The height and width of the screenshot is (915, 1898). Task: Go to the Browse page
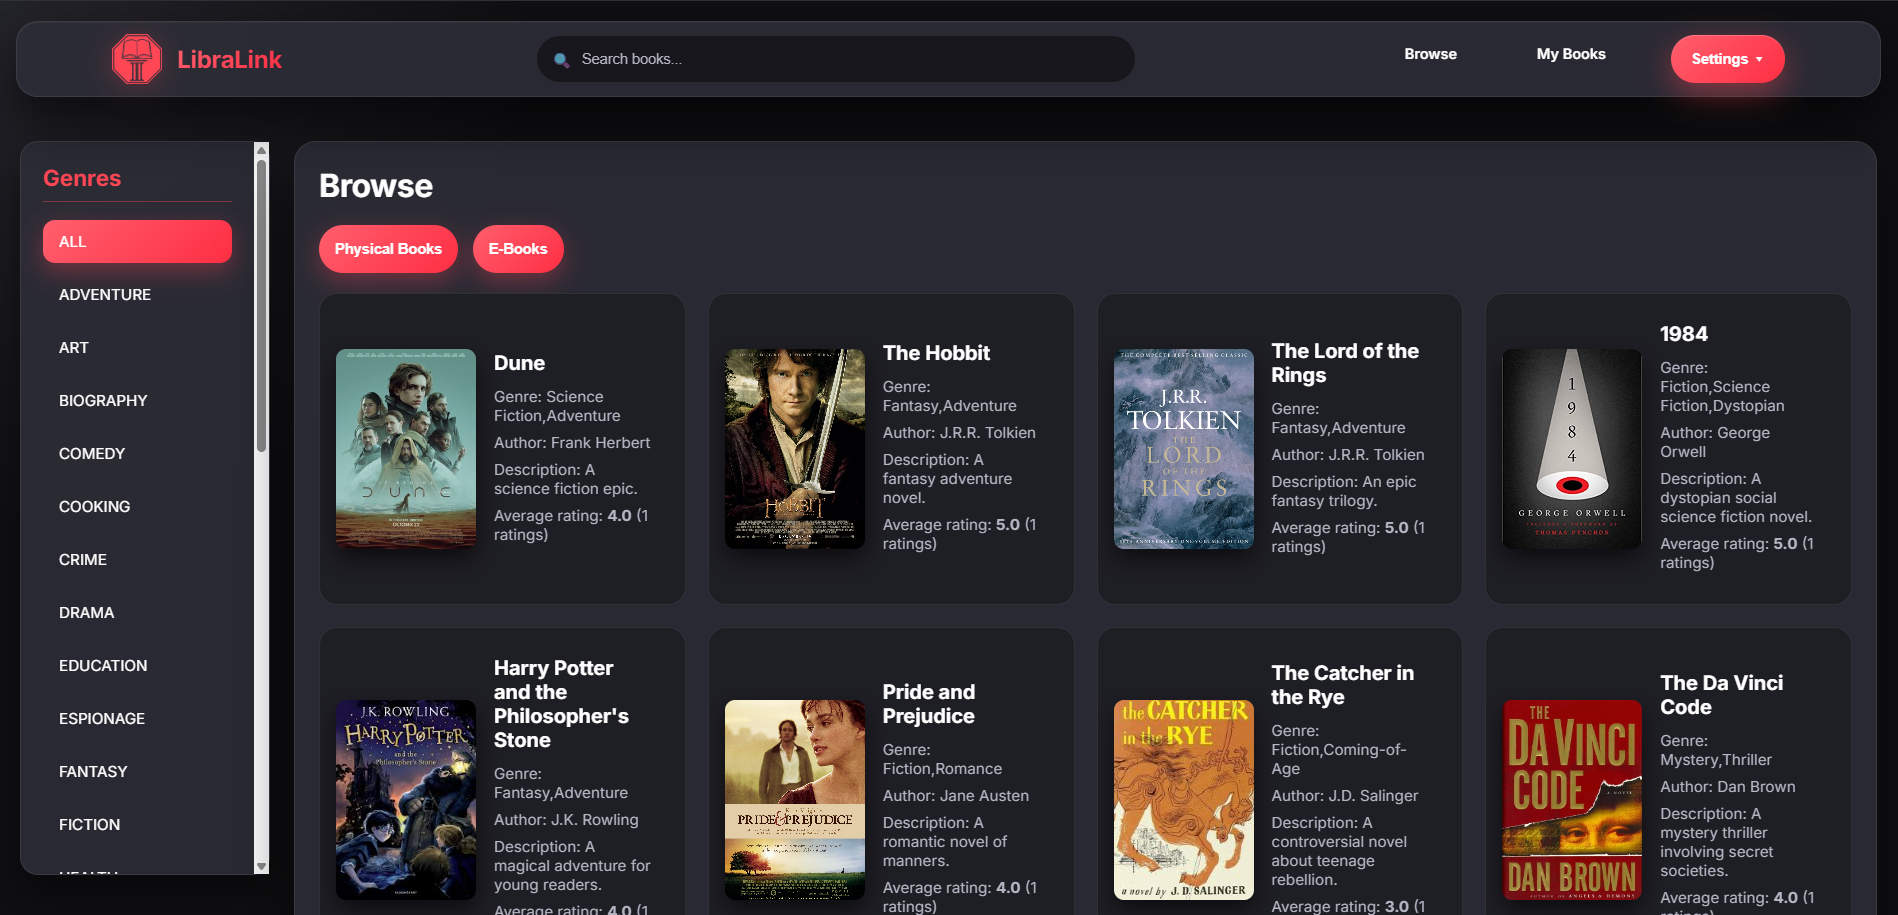tap(1430, 54)
